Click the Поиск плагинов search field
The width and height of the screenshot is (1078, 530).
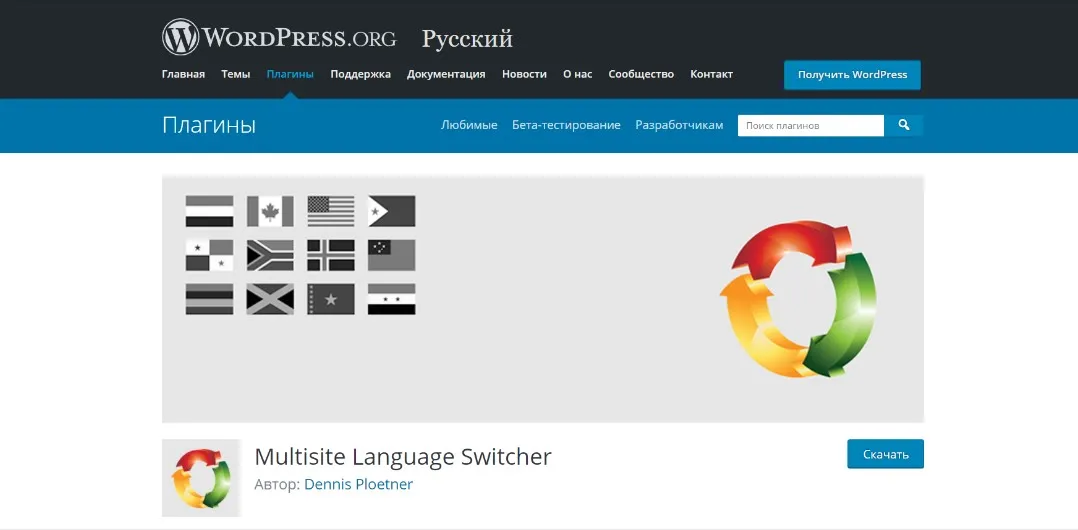tap(811, 125)
